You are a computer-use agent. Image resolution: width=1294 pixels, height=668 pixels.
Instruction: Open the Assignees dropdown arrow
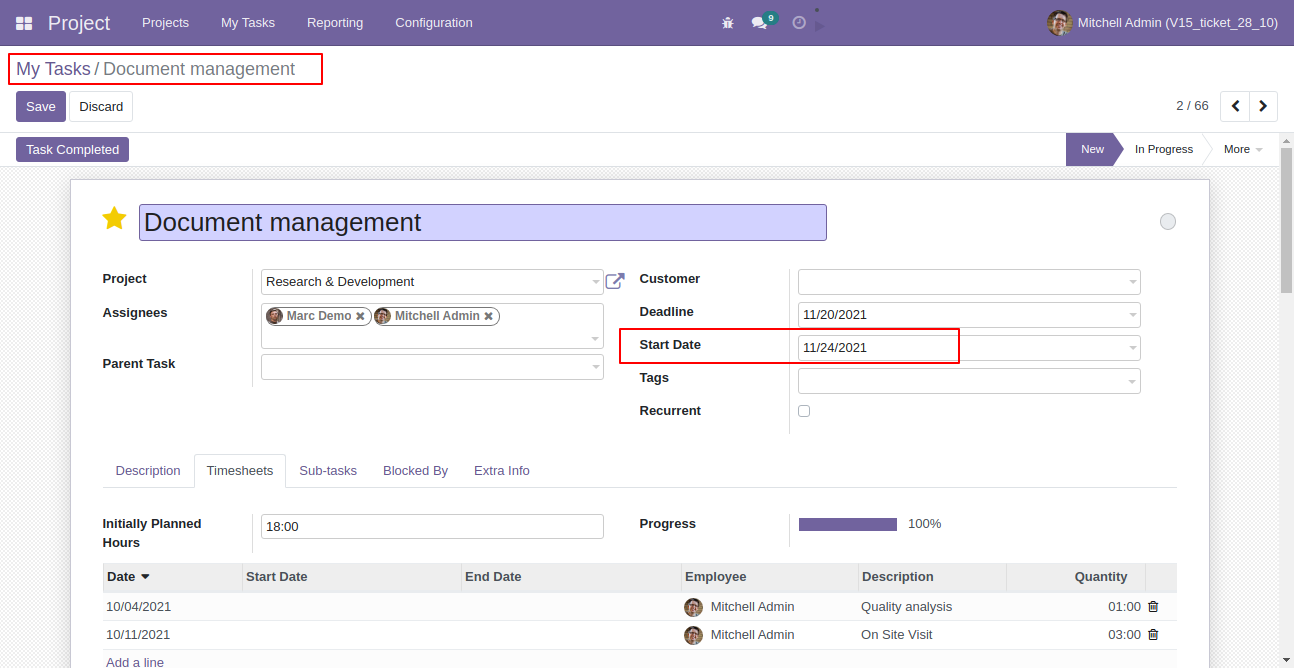tap(596, 339)
